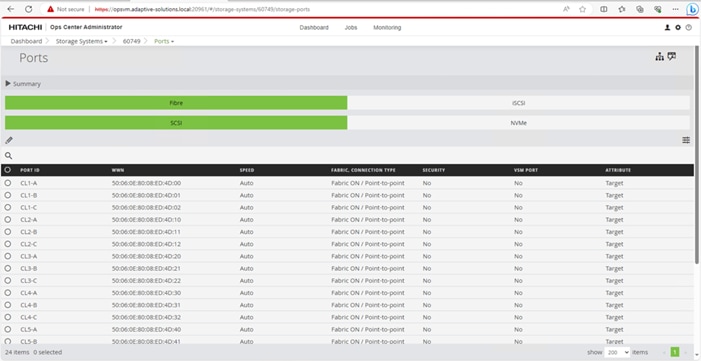Click the browser address bar URL
The height and width of the screenshot is (361, 701).
pos(202,9)
